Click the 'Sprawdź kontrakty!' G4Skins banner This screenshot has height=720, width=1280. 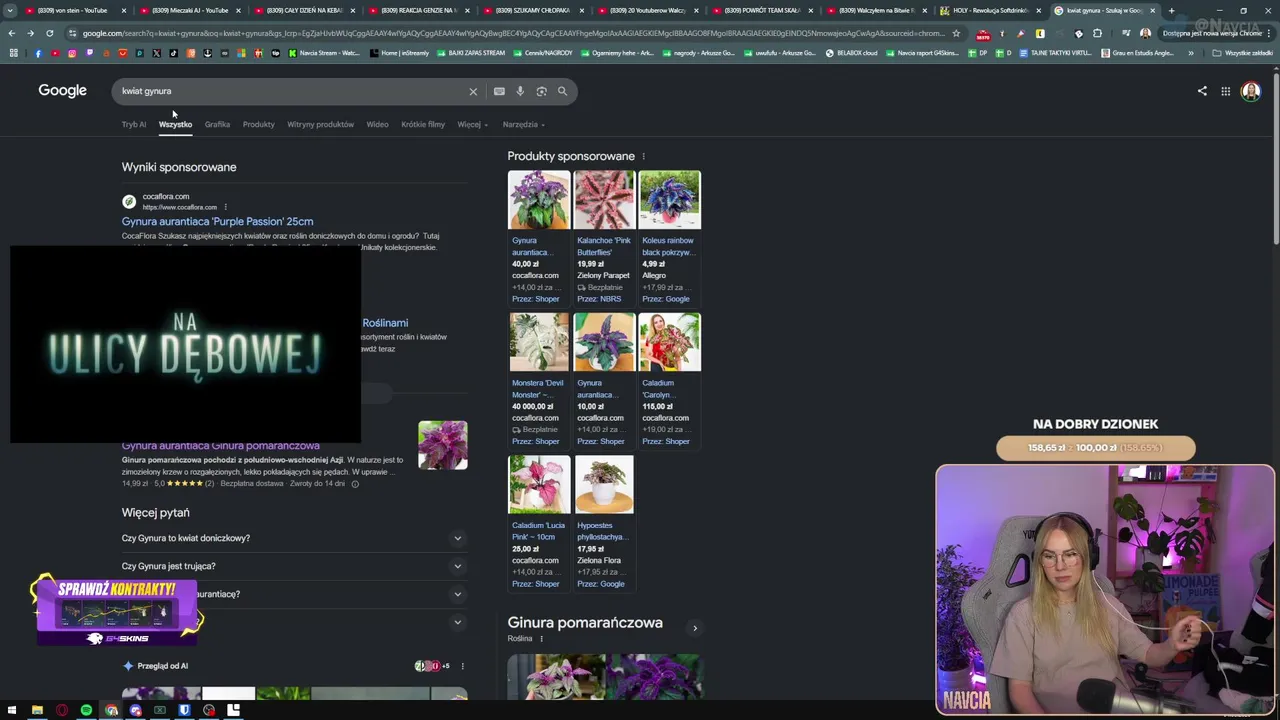pos(117,610)
